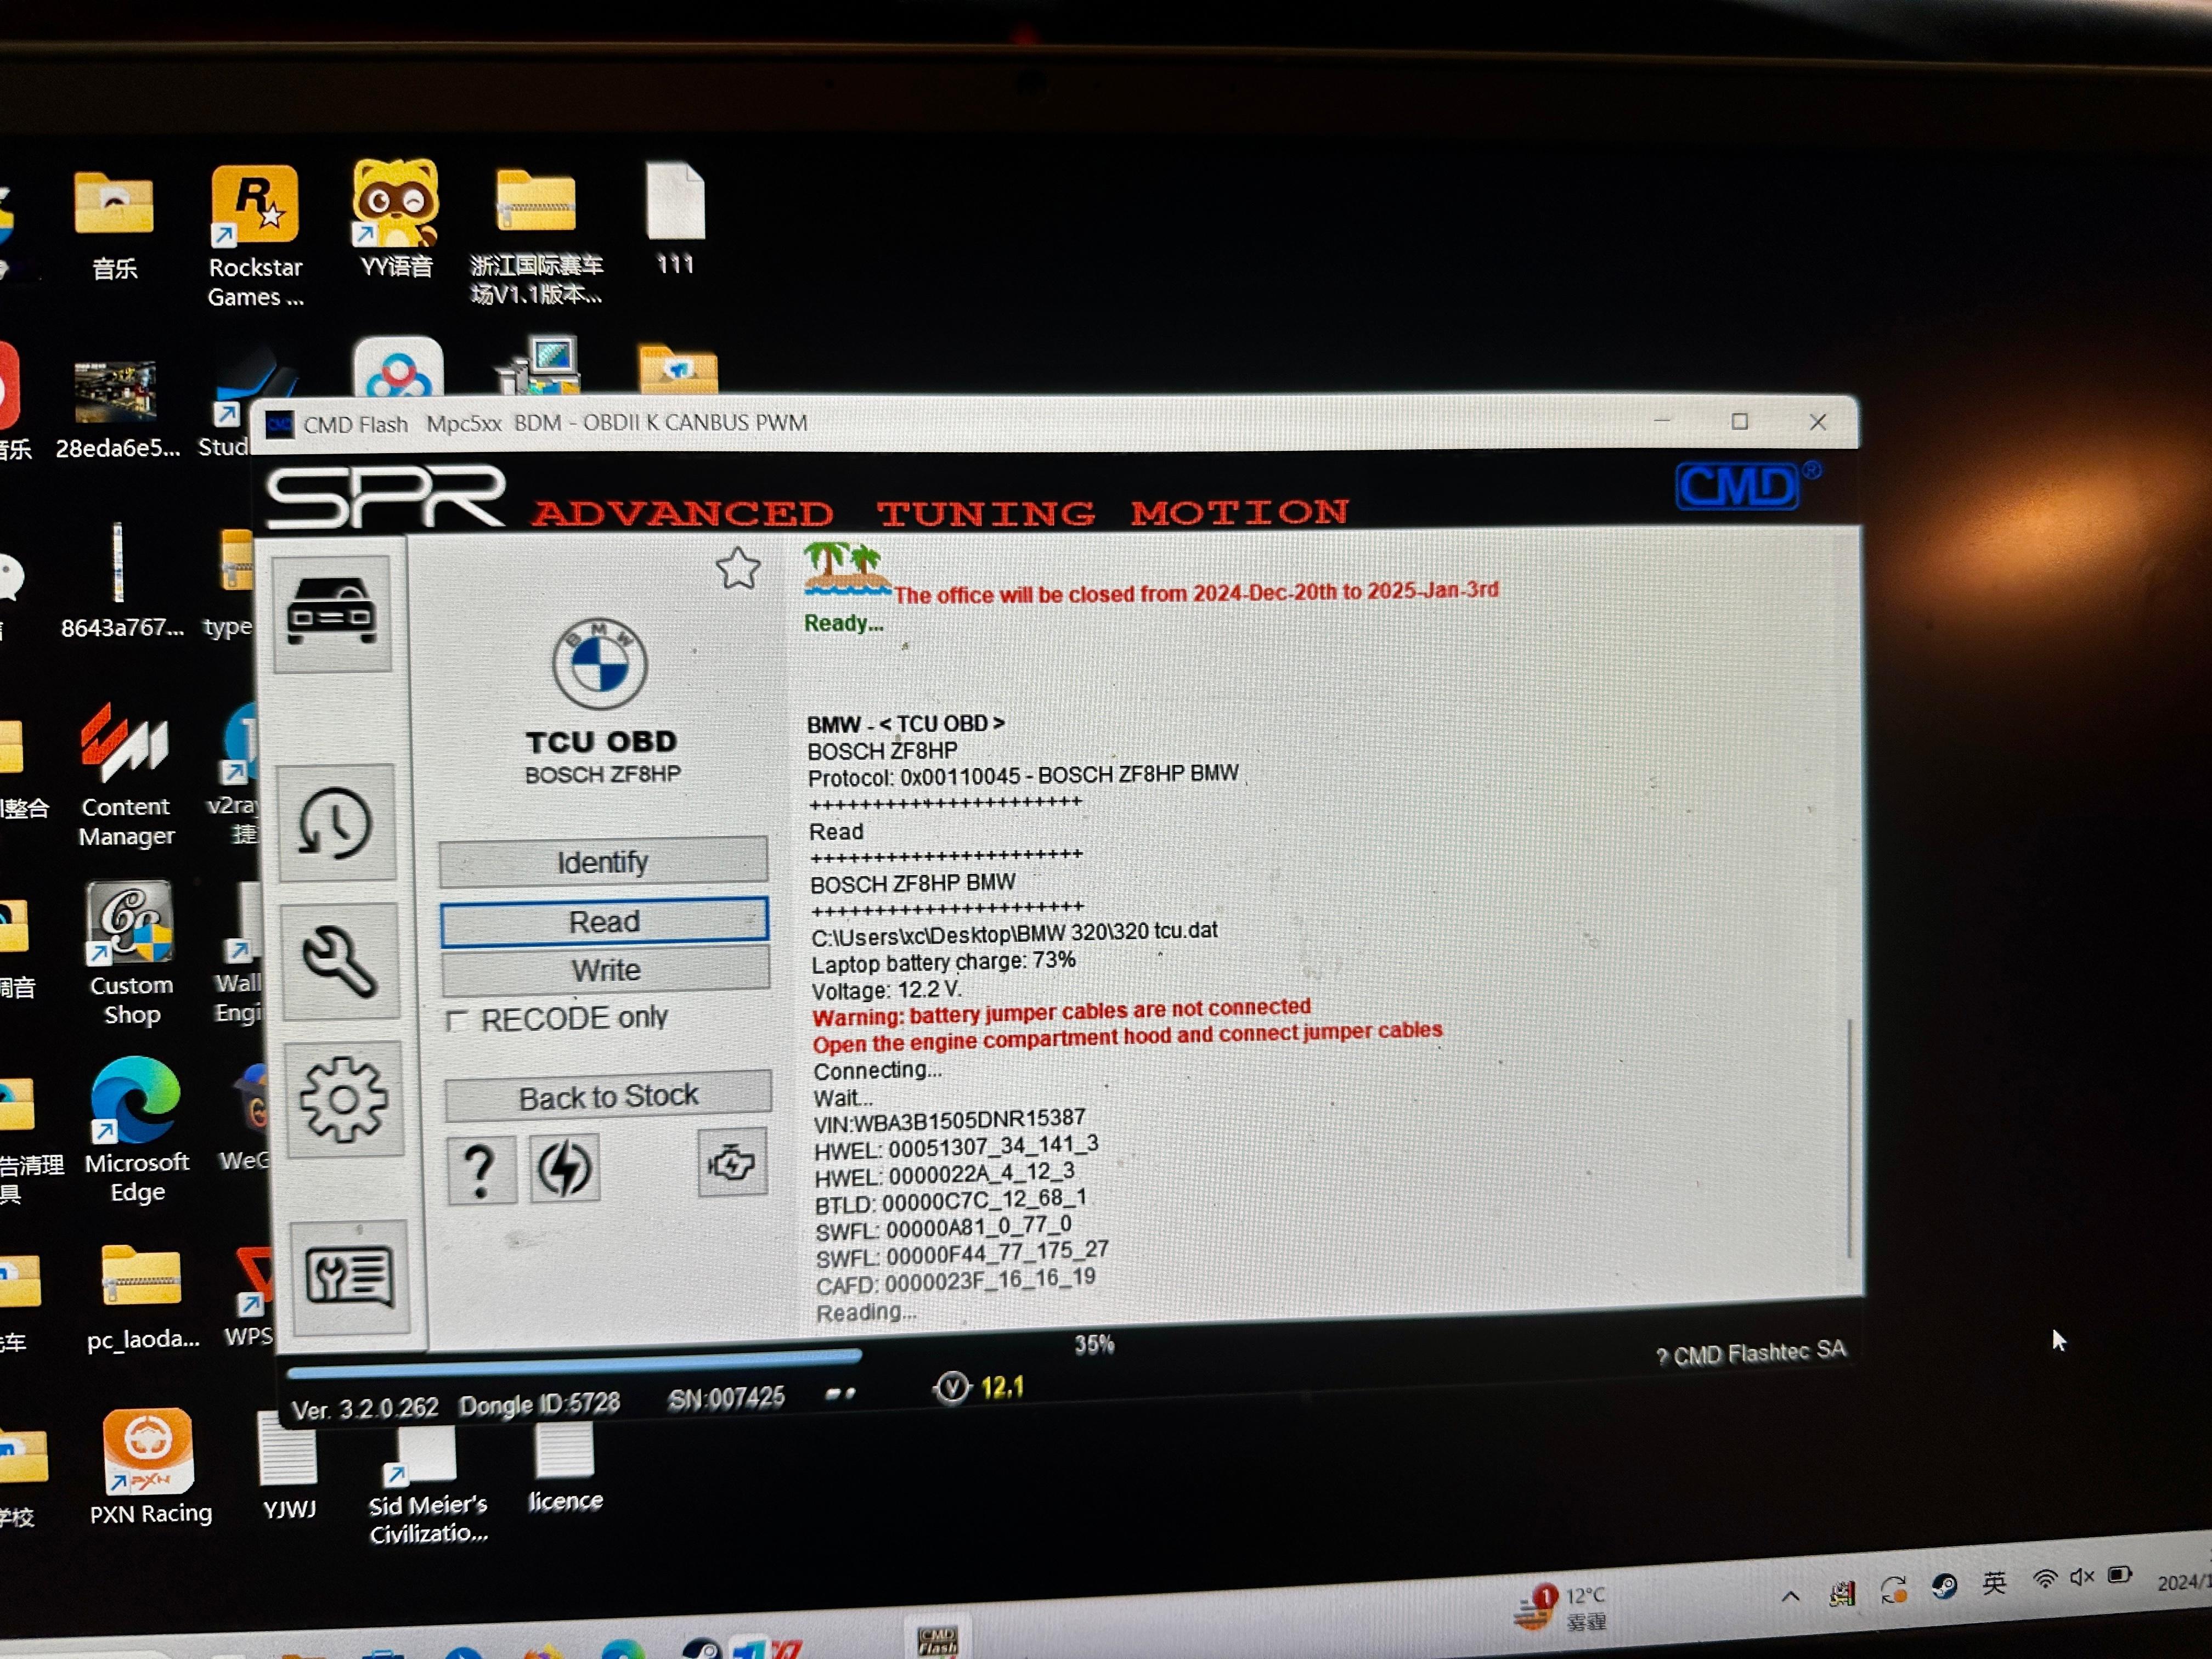Screen dimensions: 2212x1659
Task: Click the CAFD: 0000023F_16_16_19 line
Action: [956, 1281]
